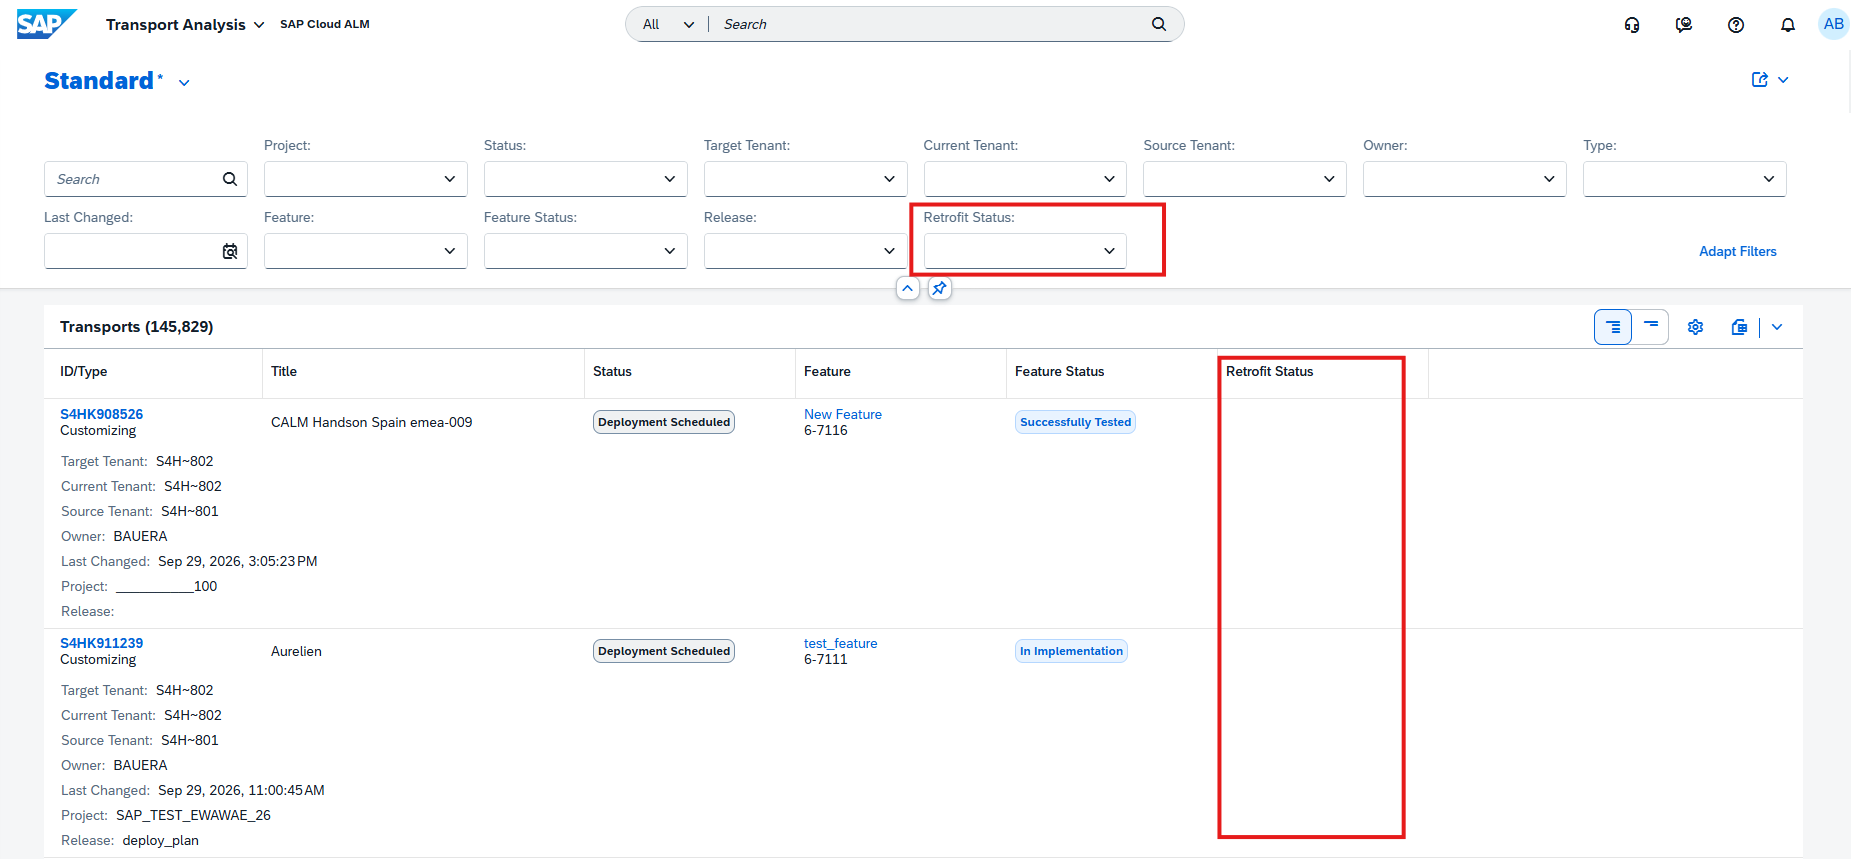Collapse the filter header with the up arrow
The height and width of the screenshot is (859, 1852).
(907, 288)
